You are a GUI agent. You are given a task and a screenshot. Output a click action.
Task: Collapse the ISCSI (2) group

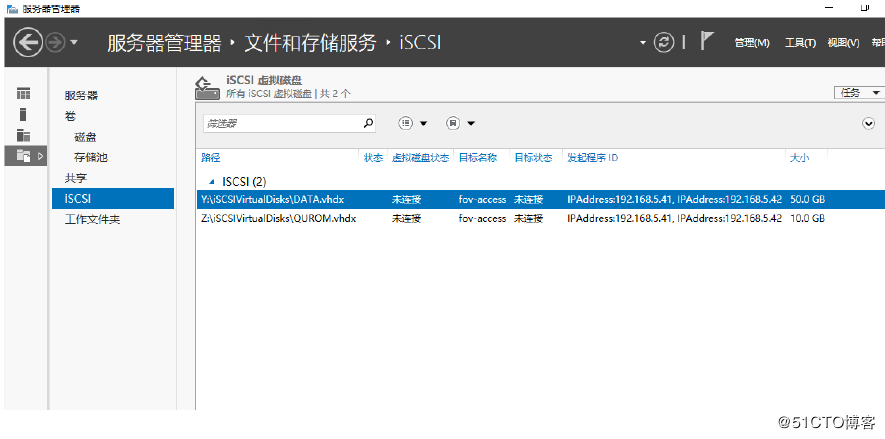[x=212, y=182]
